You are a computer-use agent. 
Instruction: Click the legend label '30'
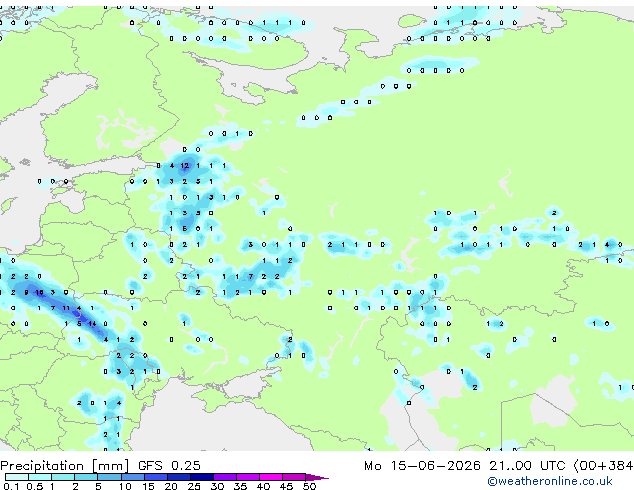(217, 486)
